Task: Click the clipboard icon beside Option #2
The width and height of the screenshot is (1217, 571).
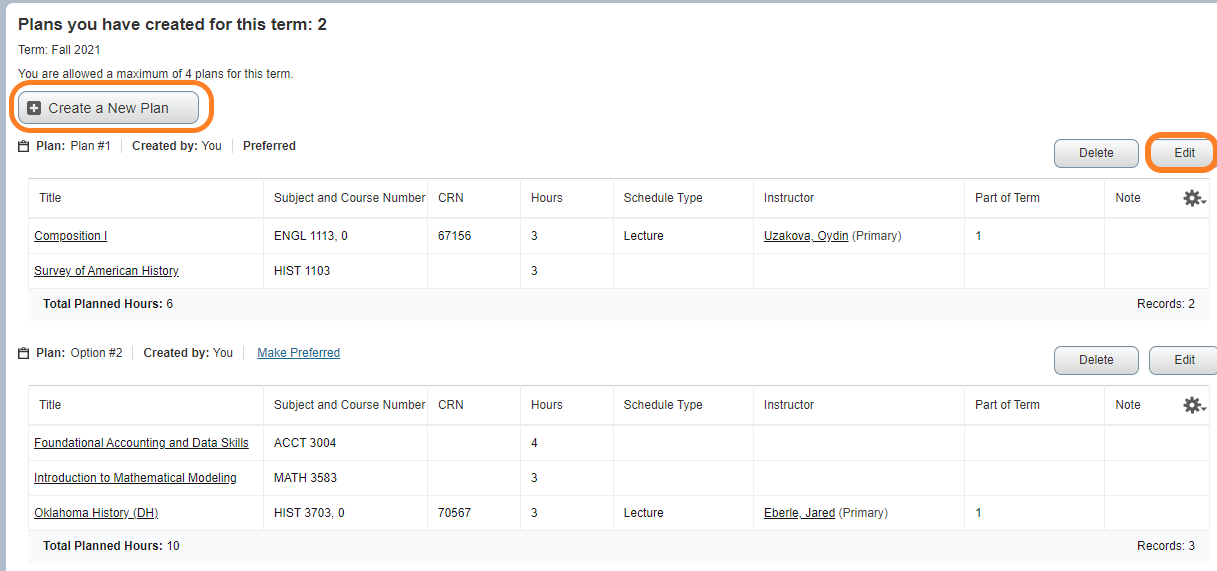Action: point(24,353)
